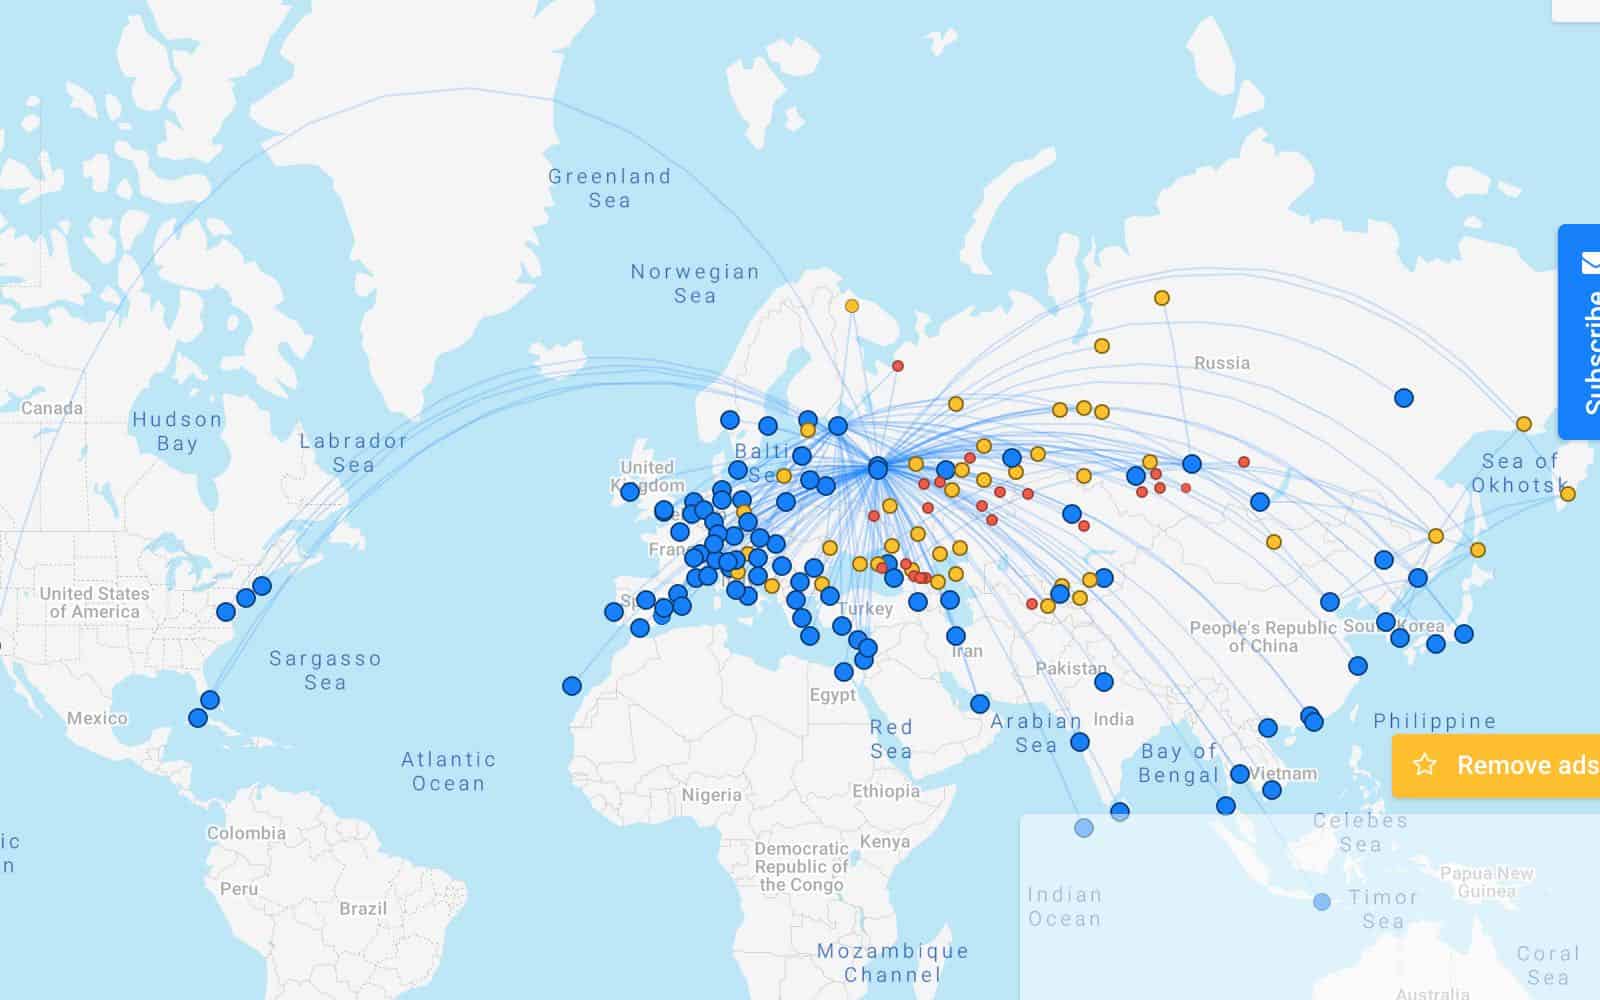Select the blue marker above Iran label
This screenshot has width=1600, height=1000.
coord(956,636)
